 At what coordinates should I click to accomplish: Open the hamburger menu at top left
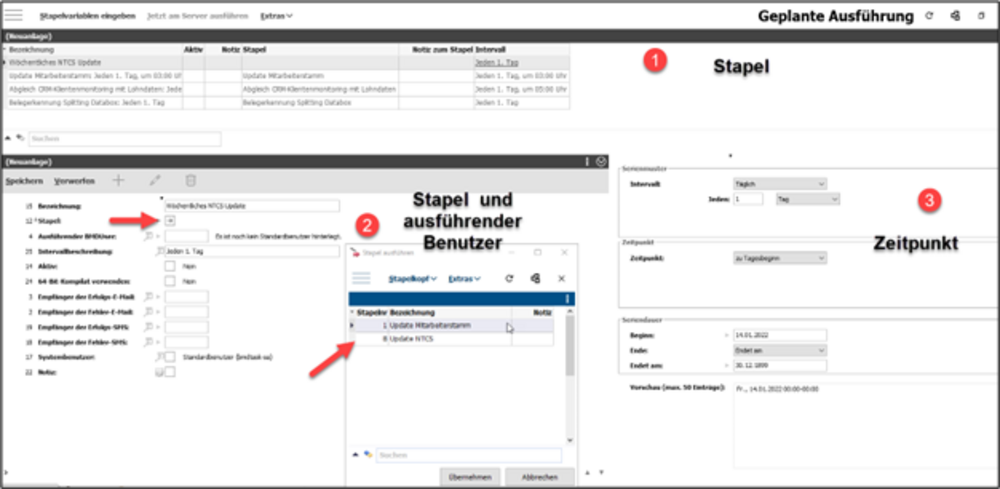coord(15,16)
